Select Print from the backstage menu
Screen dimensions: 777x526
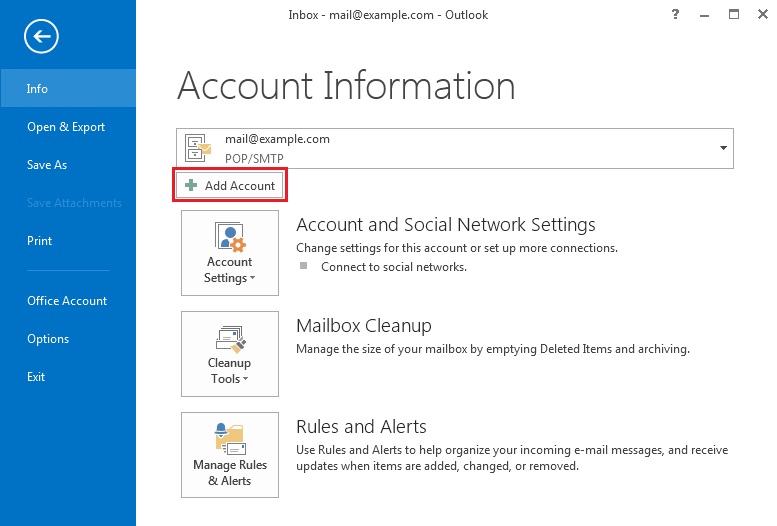[68, 241]
